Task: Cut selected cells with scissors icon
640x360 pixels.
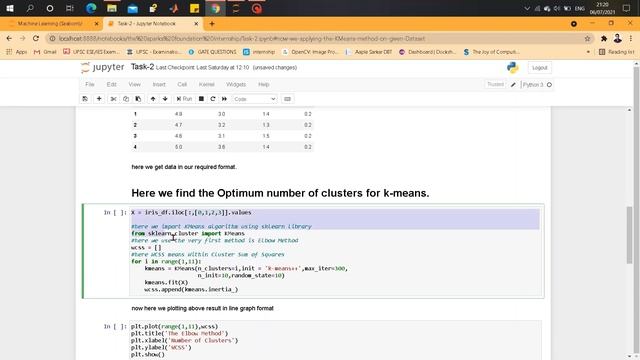Action: coord(113,99)
